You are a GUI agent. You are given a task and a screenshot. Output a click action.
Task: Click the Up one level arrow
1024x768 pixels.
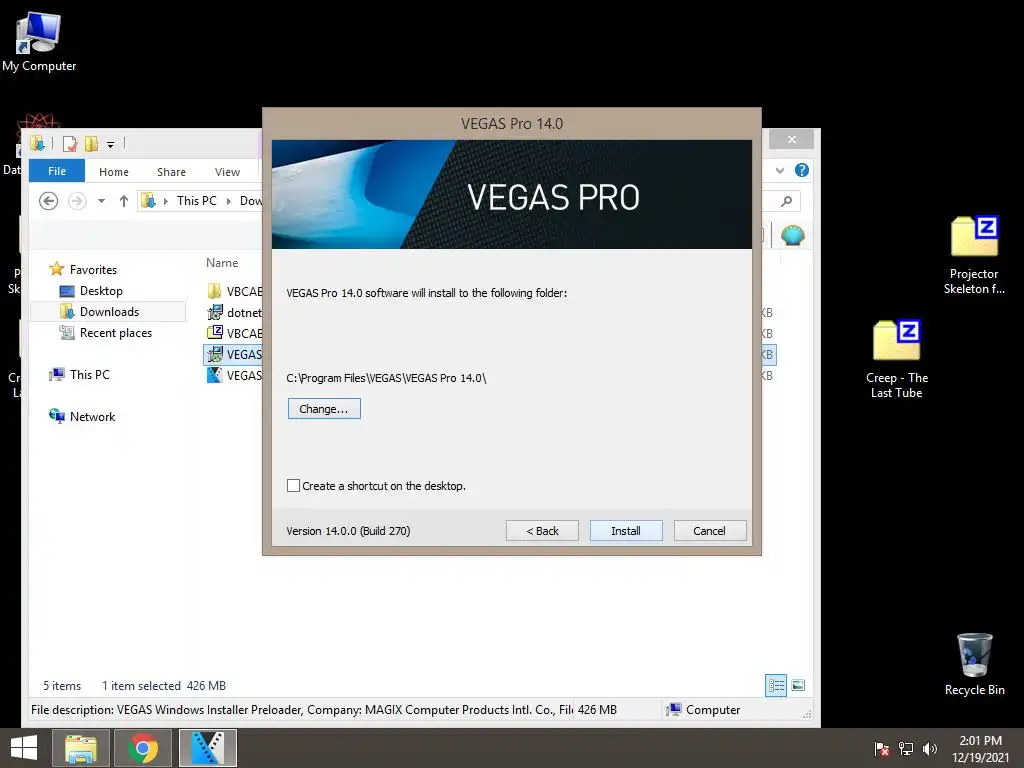pos(123,201)
